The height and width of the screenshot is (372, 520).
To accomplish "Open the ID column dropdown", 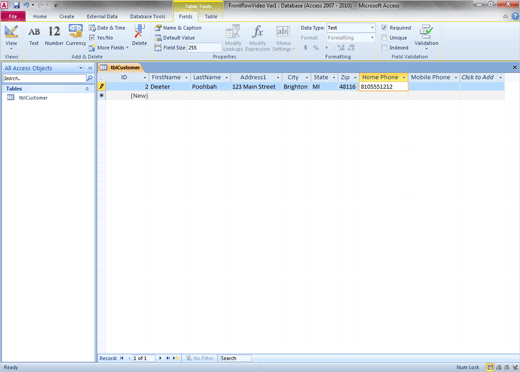I will [145, 77].
